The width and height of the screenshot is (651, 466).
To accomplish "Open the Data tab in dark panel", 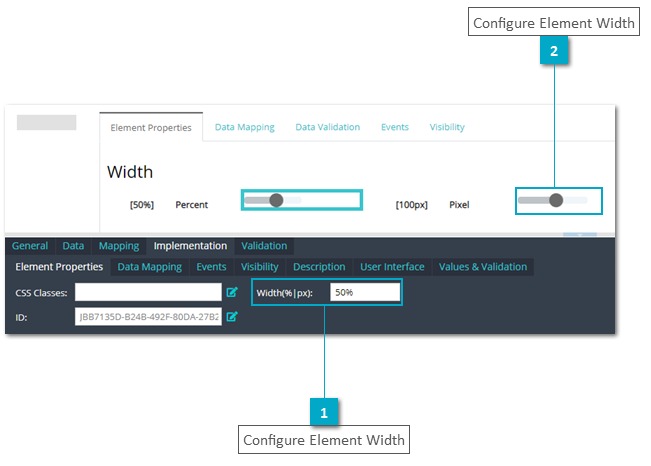I will (x=73, y=246).
